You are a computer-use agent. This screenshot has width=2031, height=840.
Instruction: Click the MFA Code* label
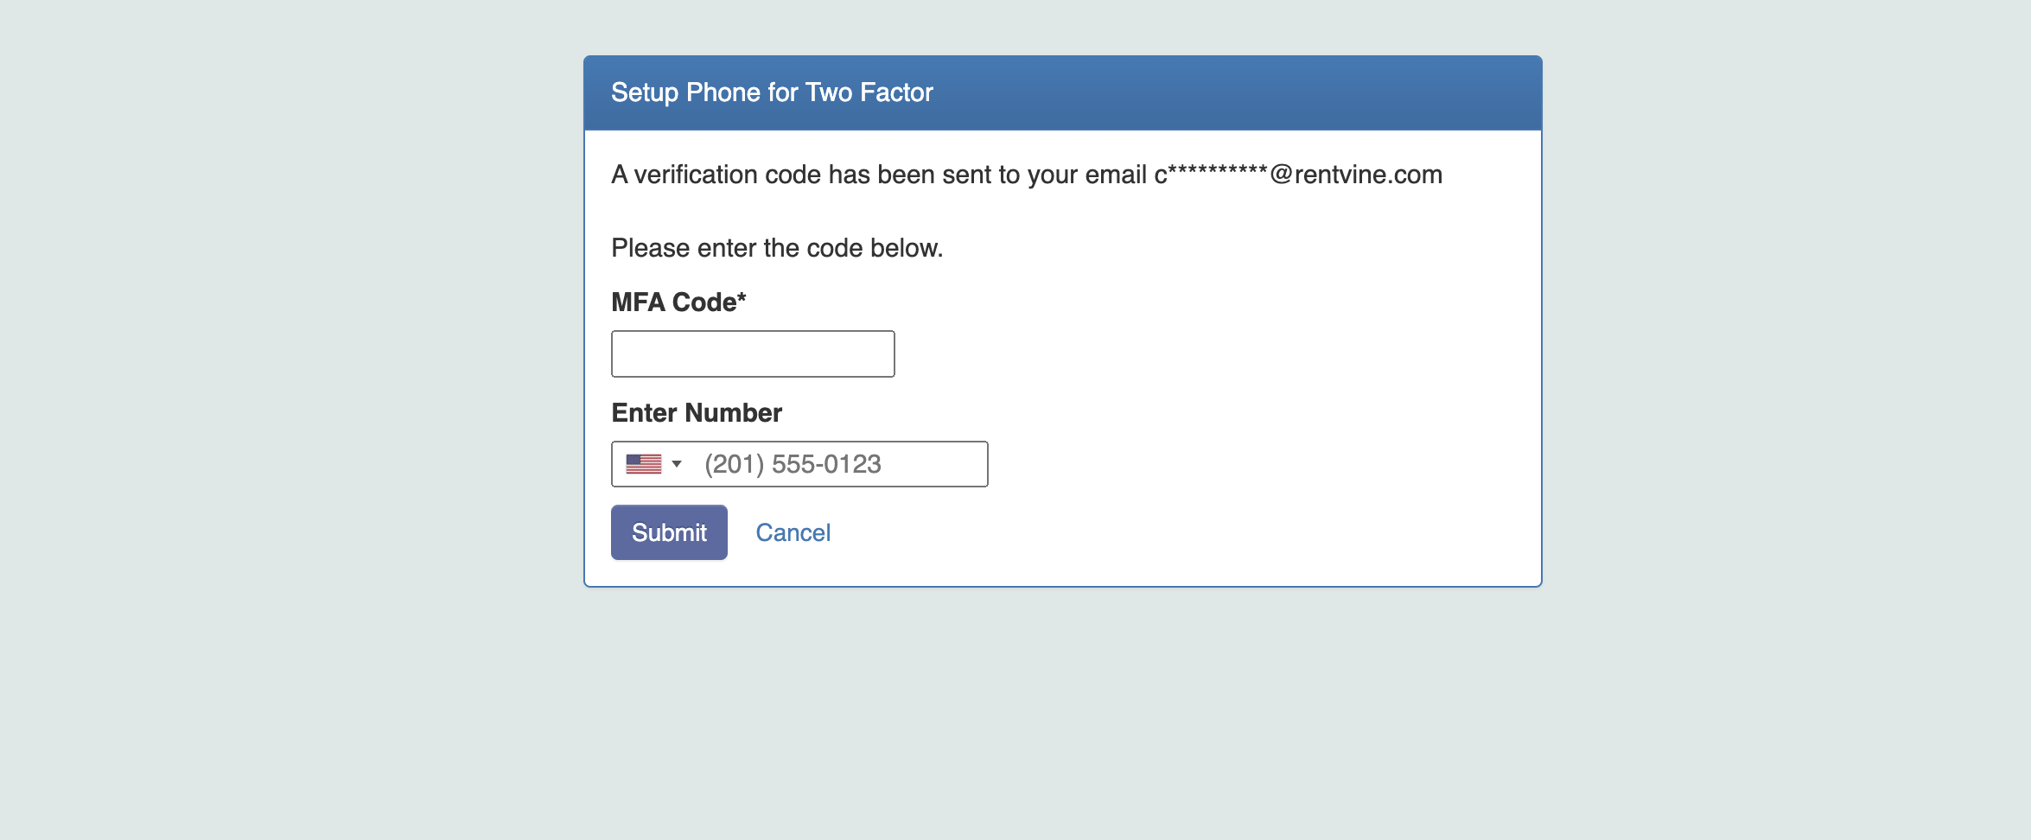(x=679, y=301)
